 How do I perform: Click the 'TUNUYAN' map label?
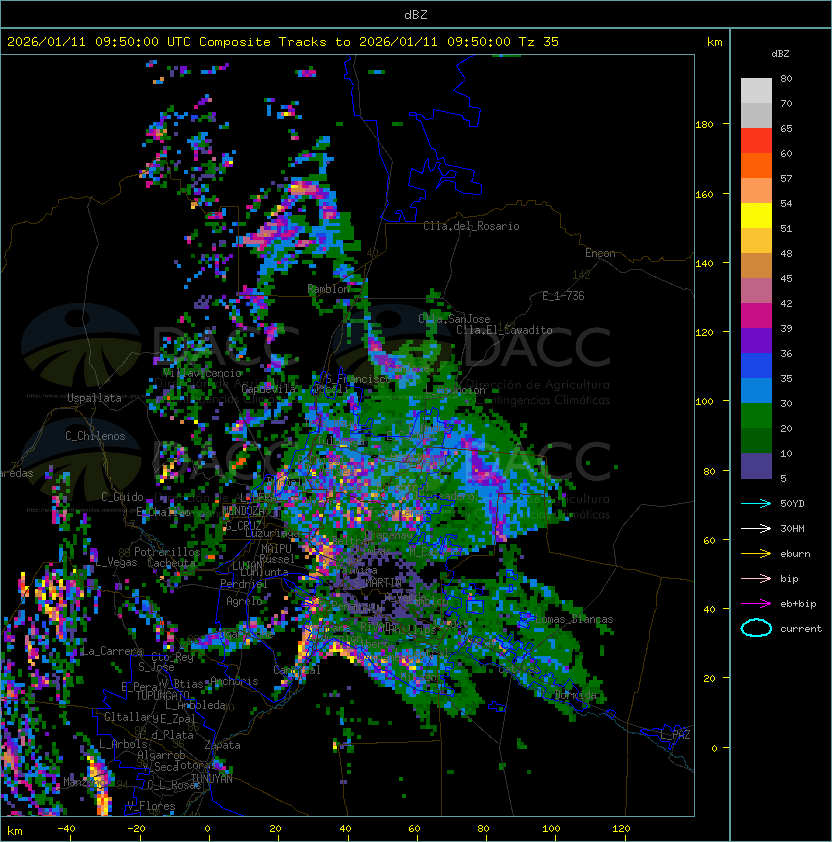coord(212,779)
